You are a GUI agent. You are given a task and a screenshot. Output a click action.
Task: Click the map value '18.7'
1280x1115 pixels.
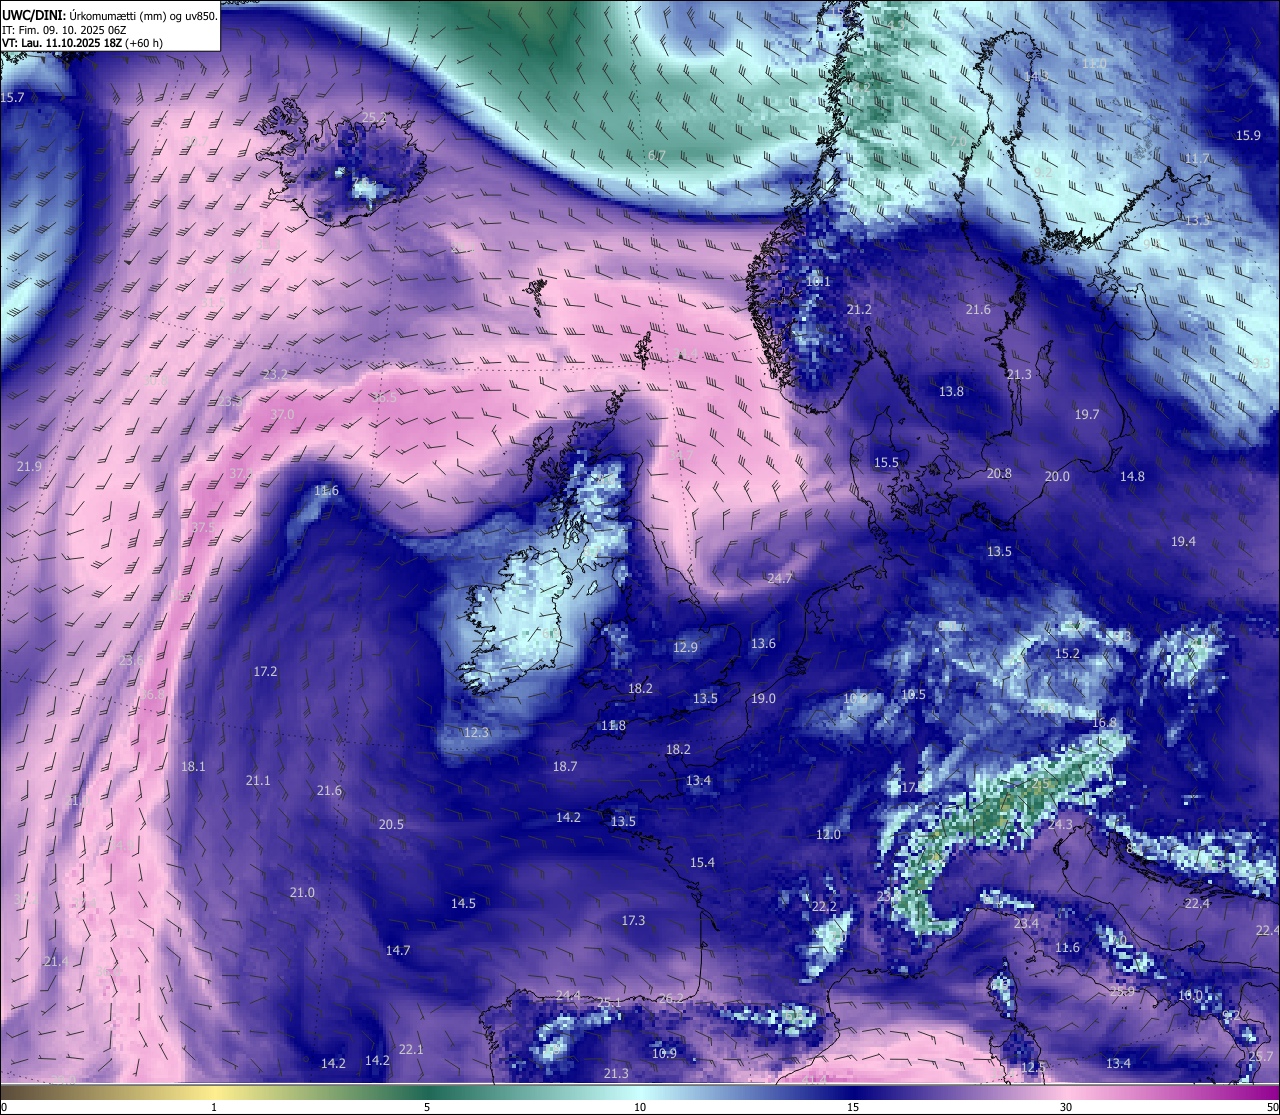(565, 767)
